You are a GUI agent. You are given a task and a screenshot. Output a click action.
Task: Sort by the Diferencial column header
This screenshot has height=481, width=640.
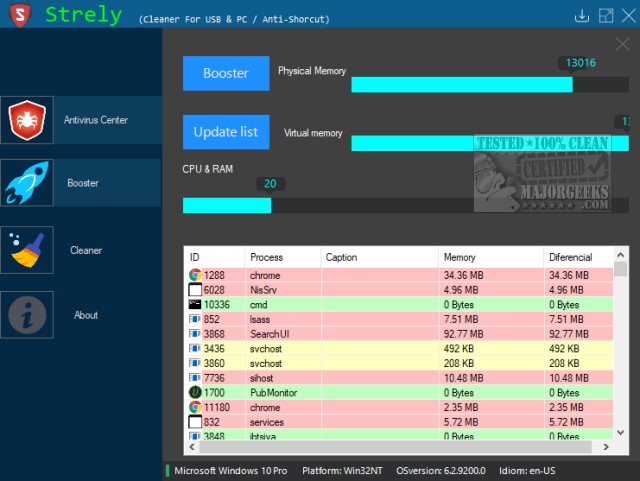point(578,257)
